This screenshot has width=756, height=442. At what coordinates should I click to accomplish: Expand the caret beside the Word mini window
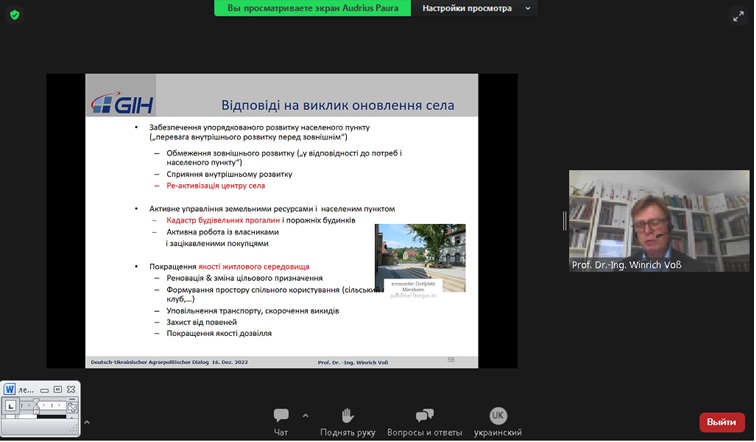coord(87,422)
